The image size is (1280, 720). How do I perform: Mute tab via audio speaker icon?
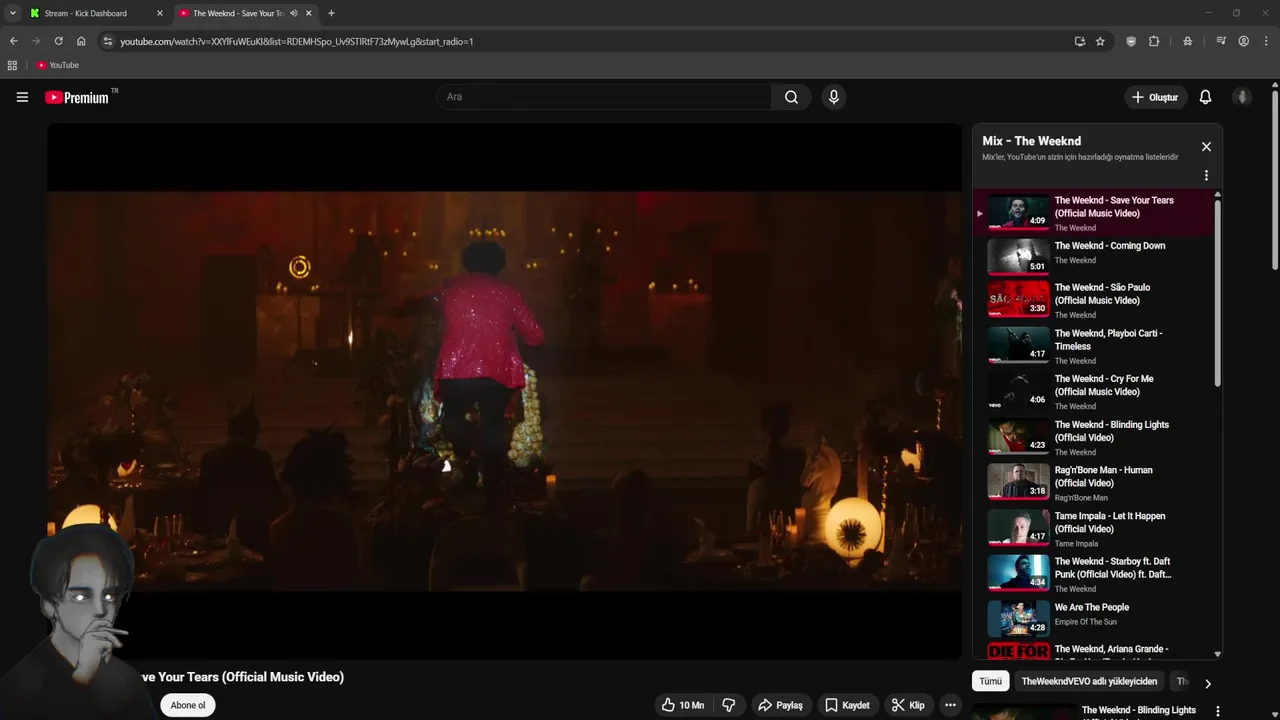tap(293, 13)
